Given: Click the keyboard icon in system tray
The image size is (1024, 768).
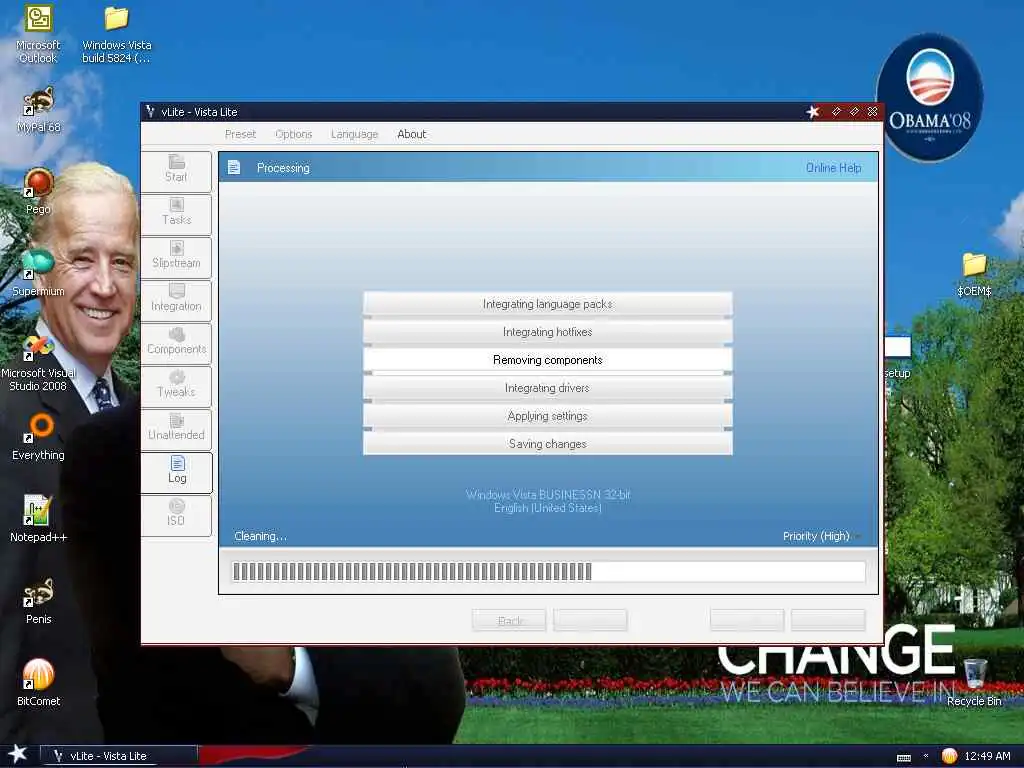Looking at the screenshot, I should (x=904, y=758).
